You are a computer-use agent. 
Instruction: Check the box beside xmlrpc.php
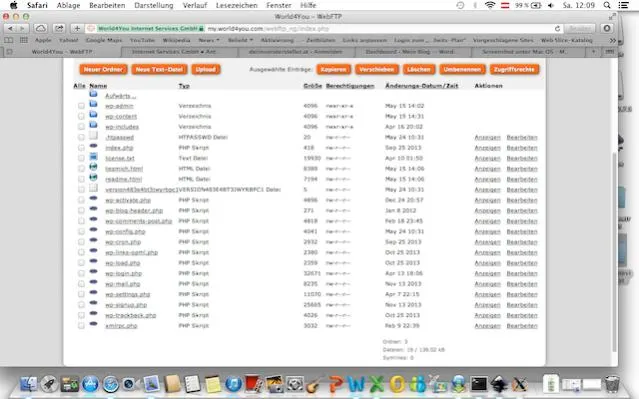[x=81, y=326]
